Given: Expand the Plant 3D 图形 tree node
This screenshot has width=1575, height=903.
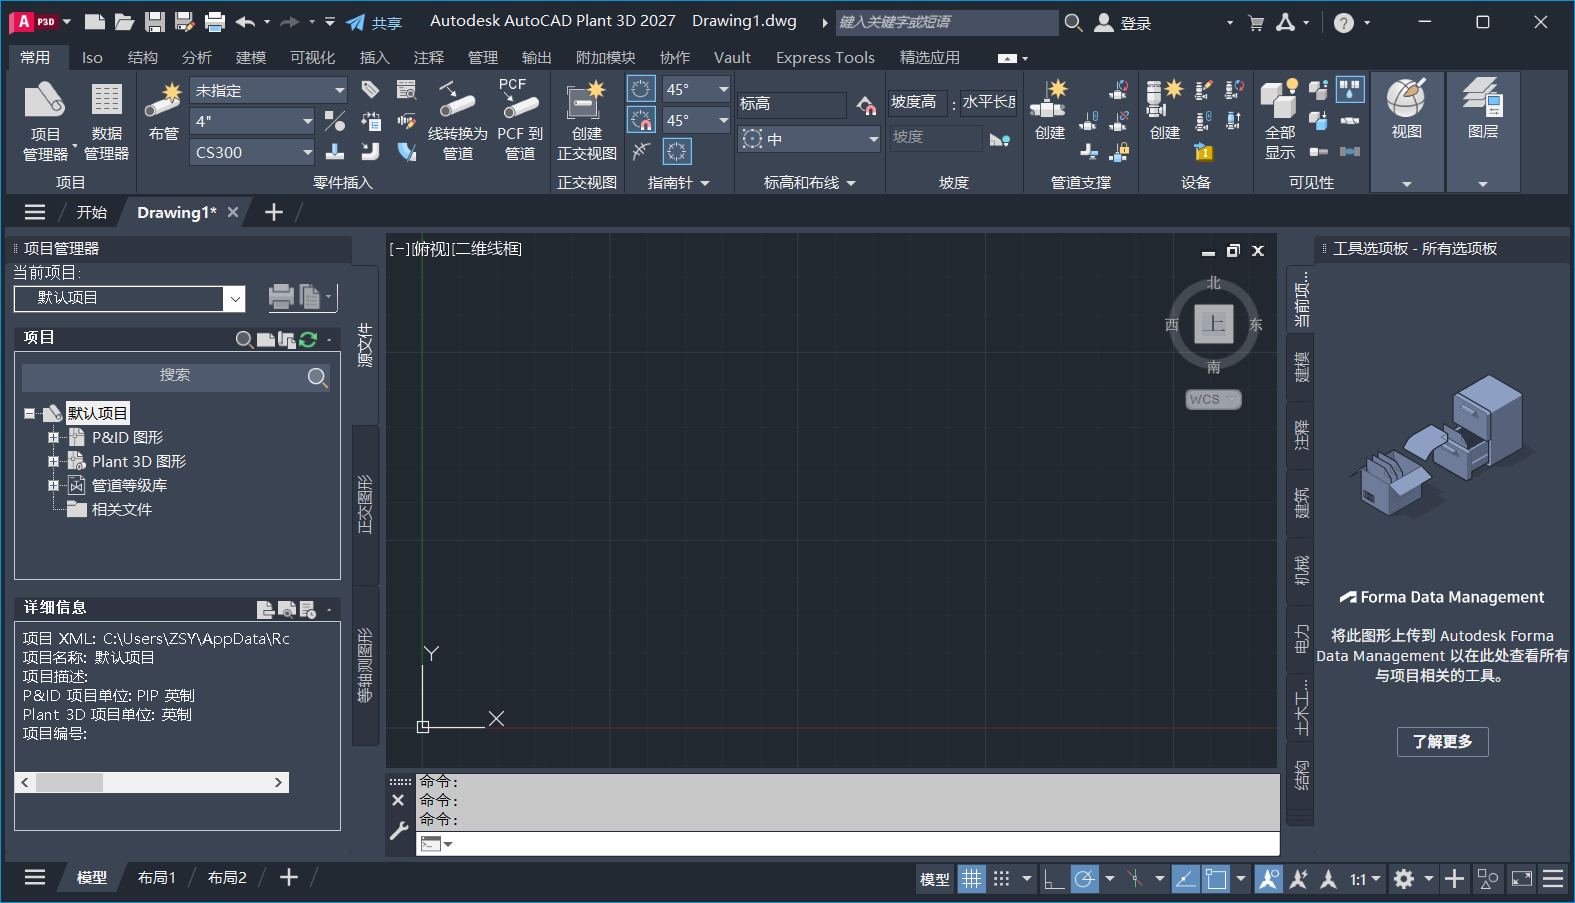Looking at the screenshot, I should 54,461.
